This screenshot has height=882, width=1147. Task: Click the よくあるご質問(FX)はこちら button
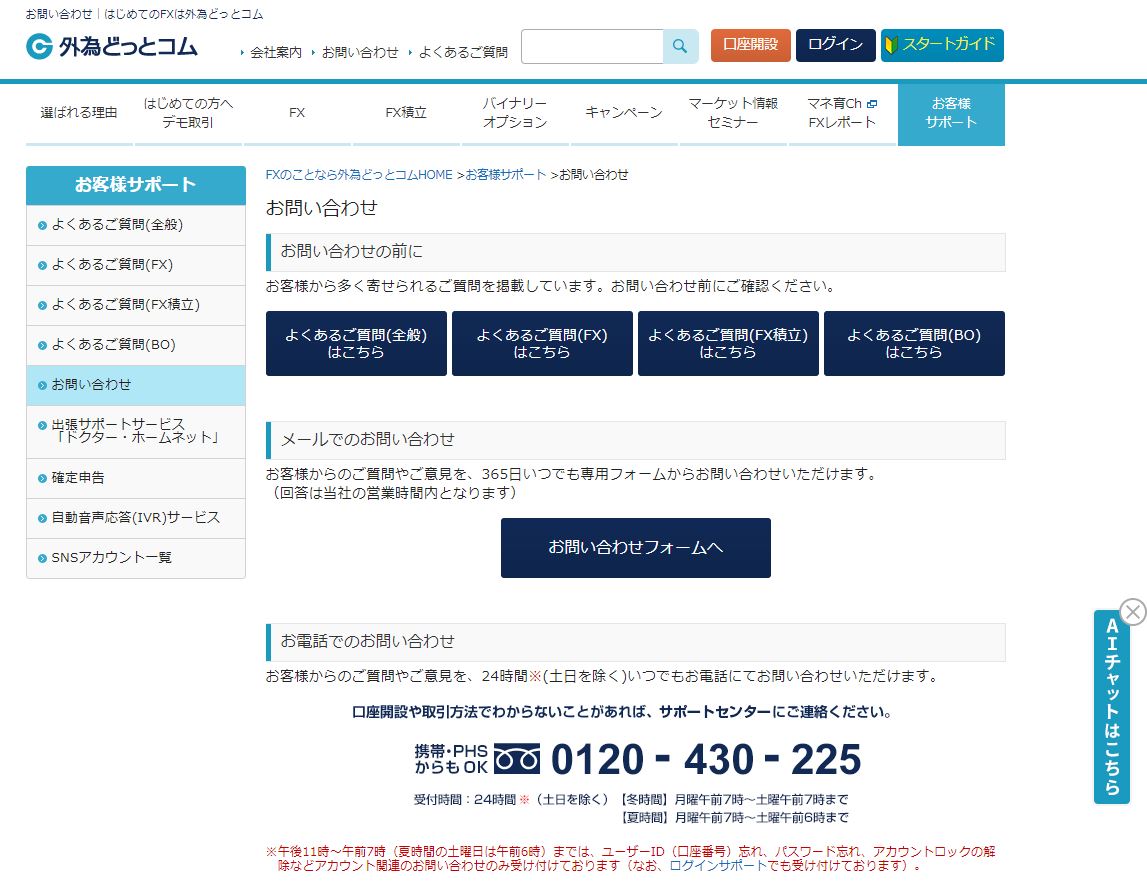click(542, 344)
